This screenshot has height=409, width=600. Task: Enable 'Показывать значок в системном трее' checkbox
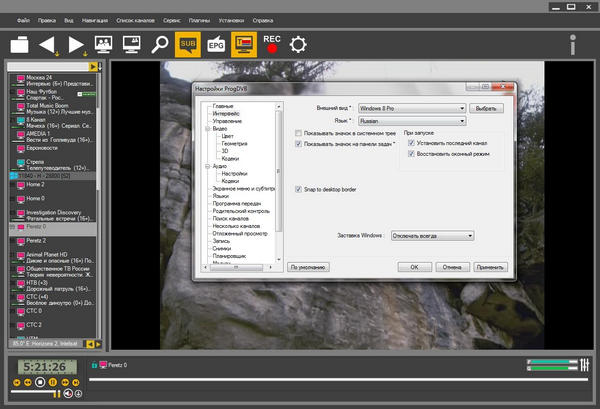point(298,133)
